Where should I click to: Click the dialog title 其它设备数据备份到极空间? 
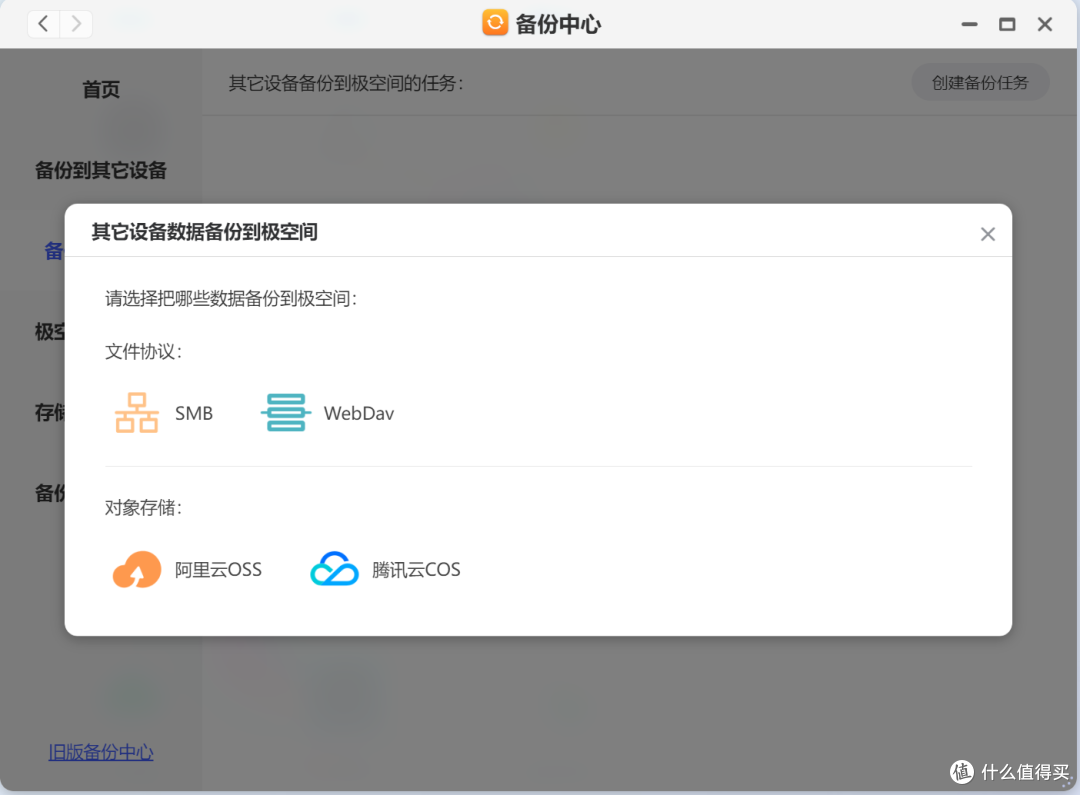coord(205,232)
